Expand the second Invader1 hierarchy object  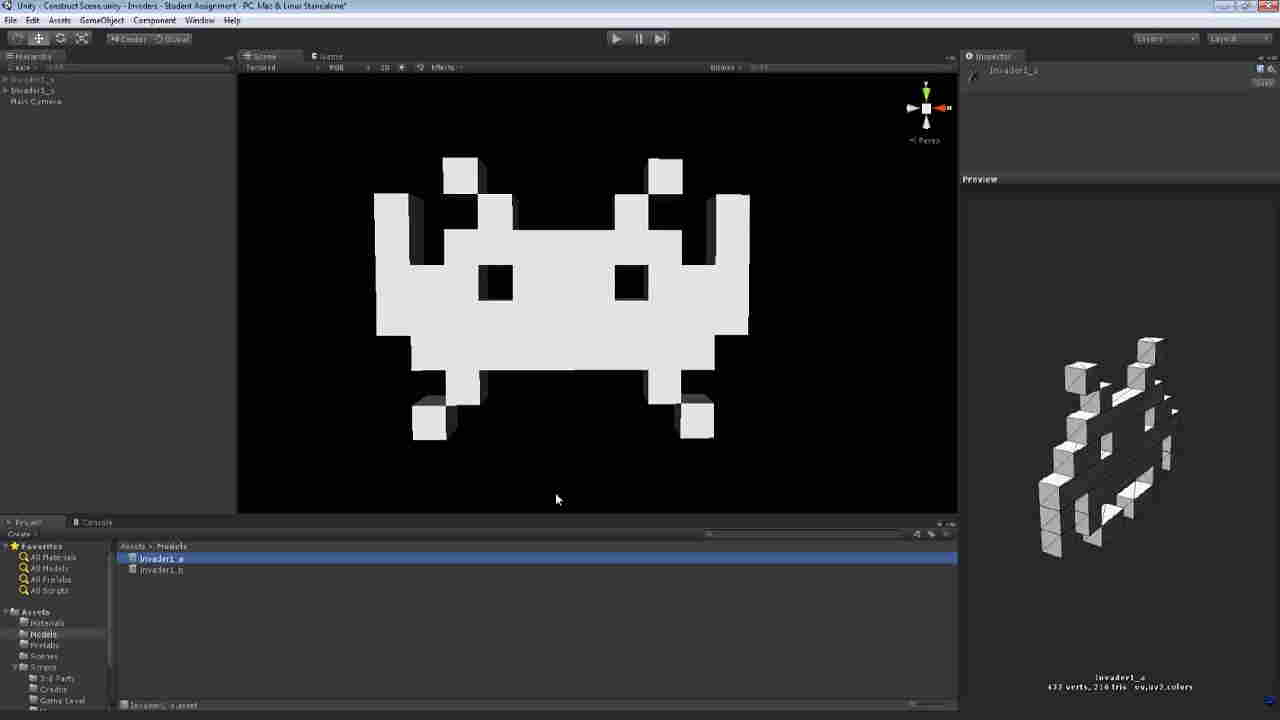[6, 90]
